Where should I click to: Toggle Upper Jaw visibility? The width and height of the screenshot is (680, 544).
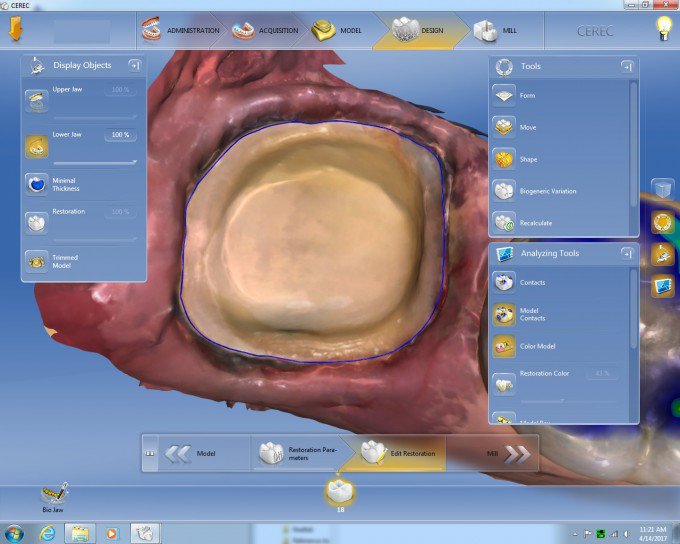click(36, 101)
